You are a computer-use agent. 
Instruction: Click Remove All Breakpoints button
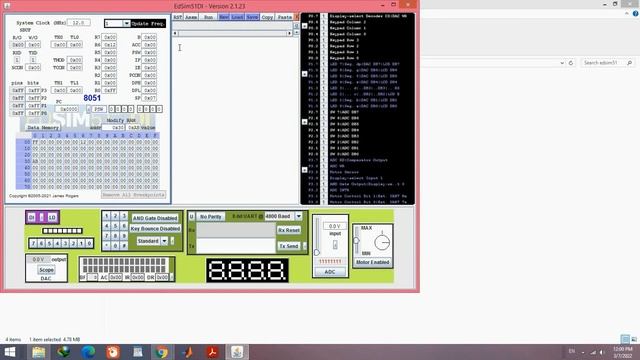pyautogui.click(x=133, y=195)
